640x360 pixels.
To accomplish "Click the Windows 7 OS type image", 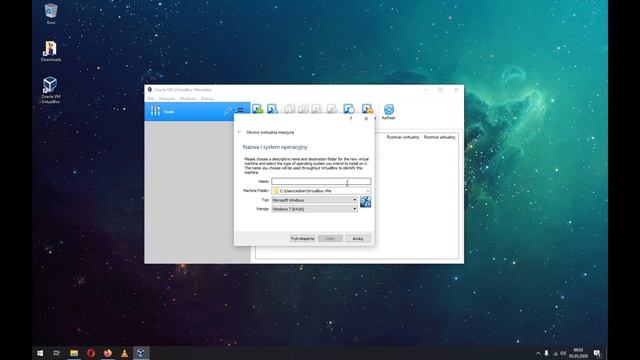I will point(365,202).
